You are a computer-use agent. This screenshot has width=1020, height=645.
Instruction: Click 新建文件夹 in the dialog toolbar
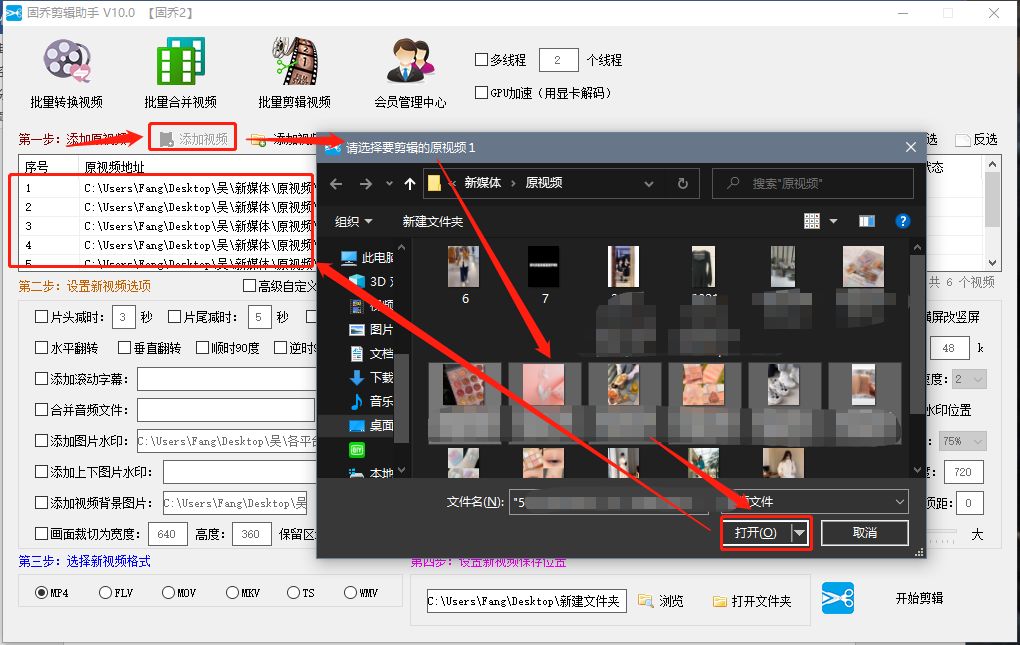[433, 222]
